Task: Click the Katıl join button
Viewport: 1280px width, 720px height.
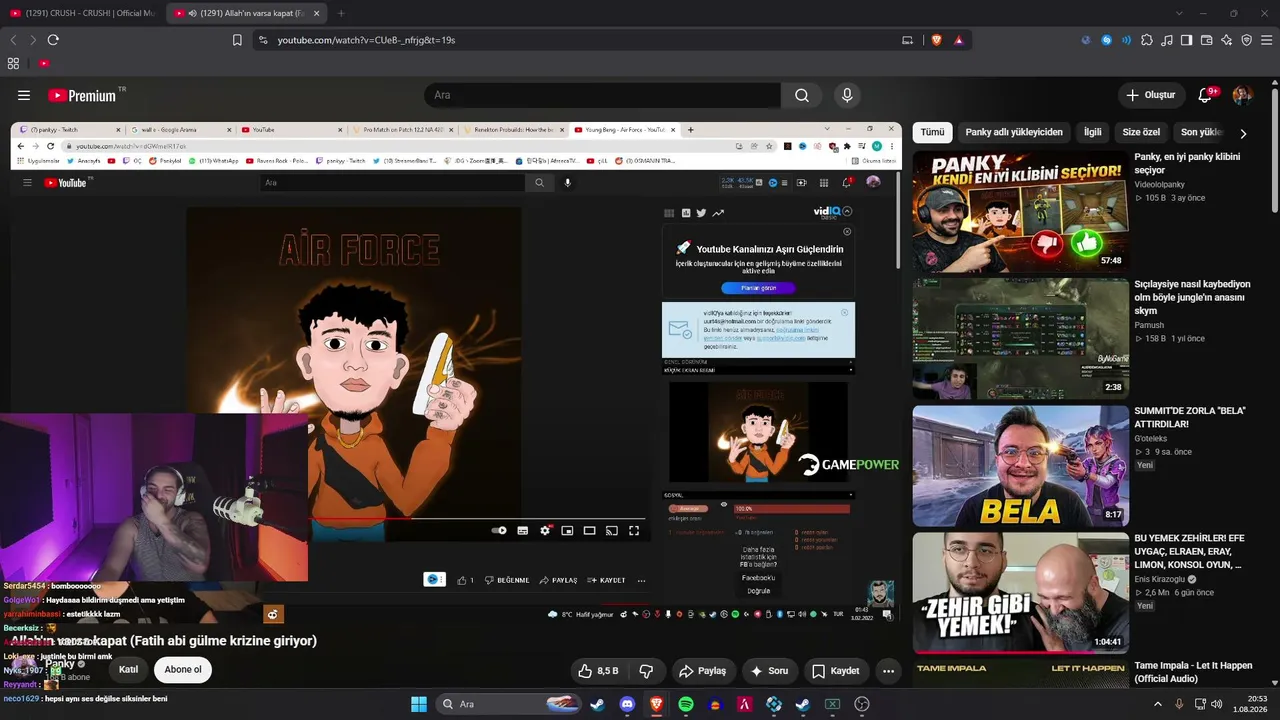Action: 129,670
